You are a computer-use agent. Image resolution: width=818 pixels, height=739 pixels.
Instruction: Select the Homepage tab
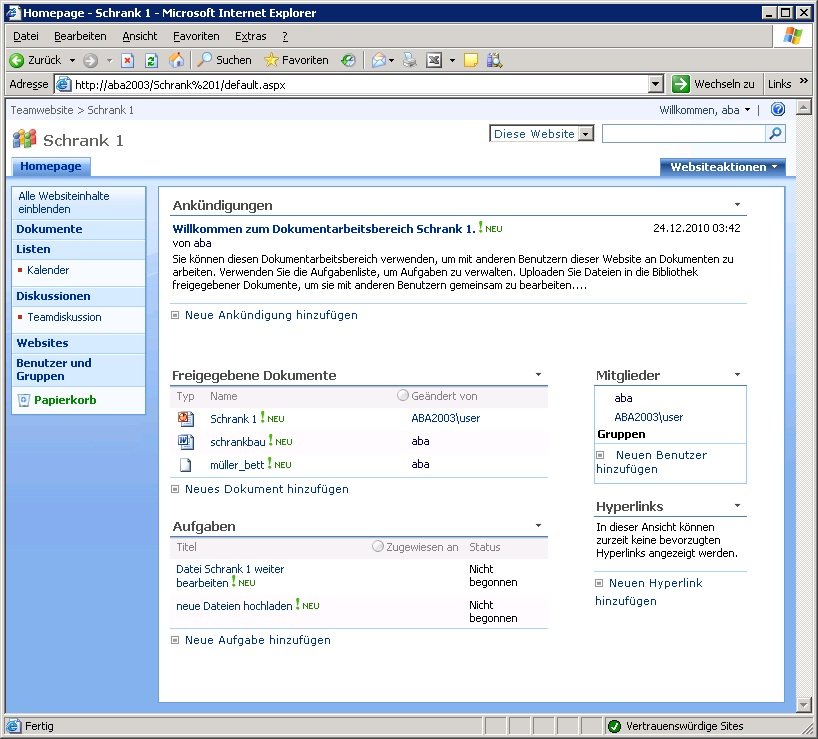click(51, 167)
